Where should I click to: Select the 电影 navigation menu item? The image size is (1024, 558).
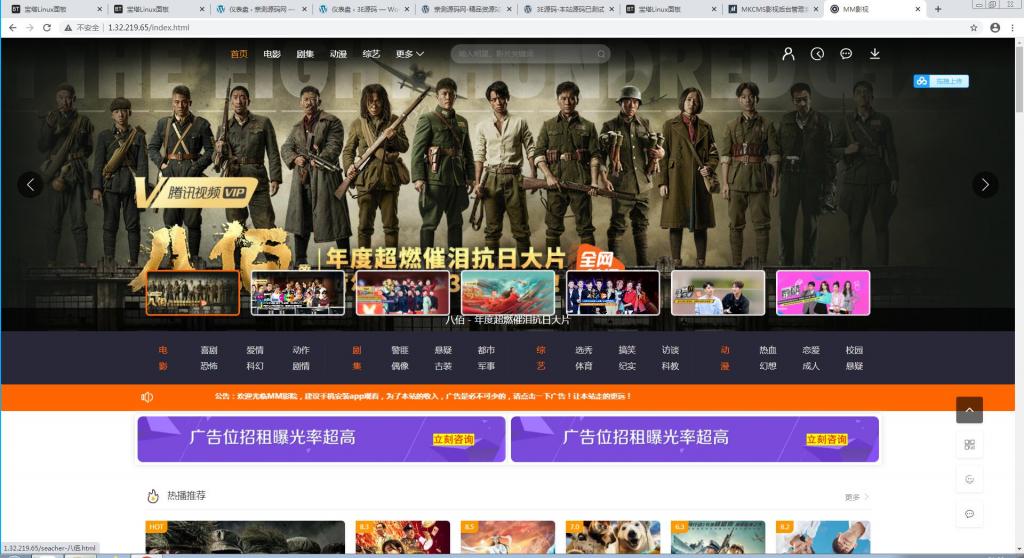pyautogui.click(x=272, y=54)
